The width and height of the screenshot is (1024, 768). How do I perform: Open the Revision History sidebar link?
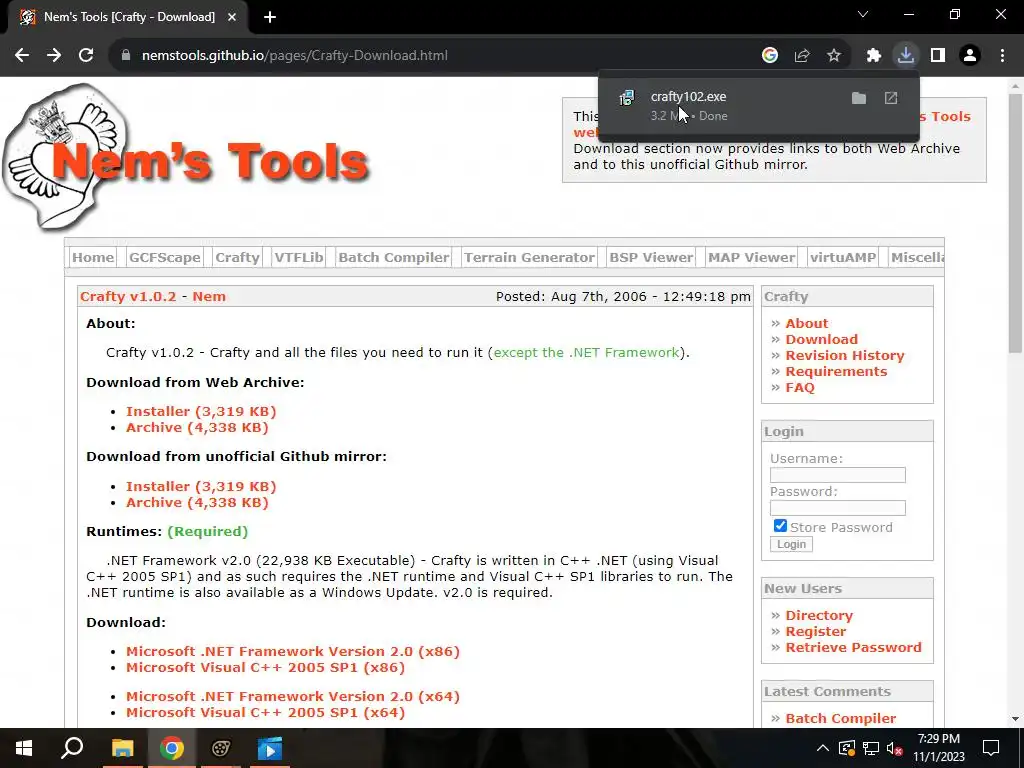pos(845,356)
